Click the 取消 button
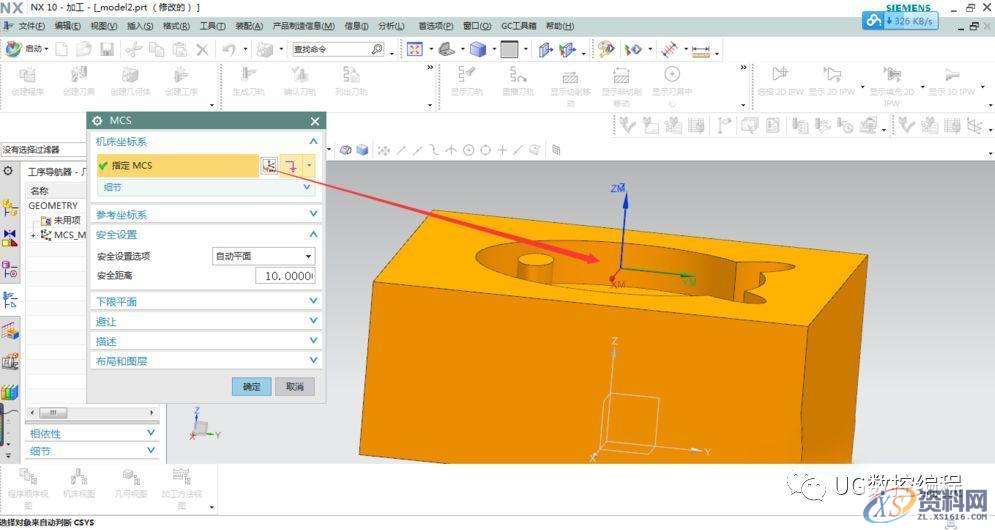The height and width of the screenshot is (530, 995). click(x=294, y=386)
